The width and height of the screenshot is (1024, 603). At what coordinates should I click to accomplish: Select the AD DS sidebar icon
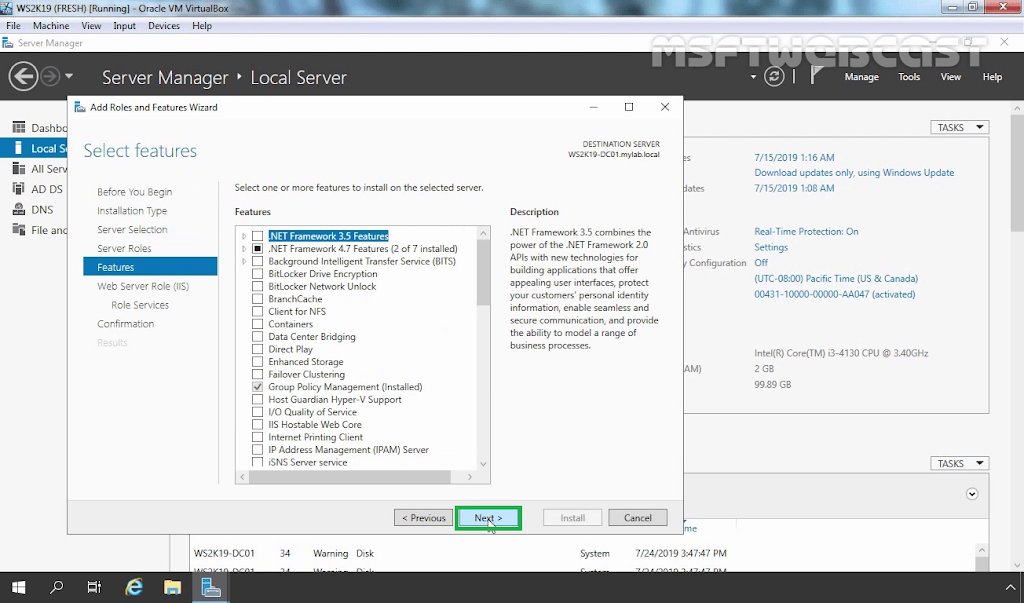pyautogui.click(x=19, y=189)
